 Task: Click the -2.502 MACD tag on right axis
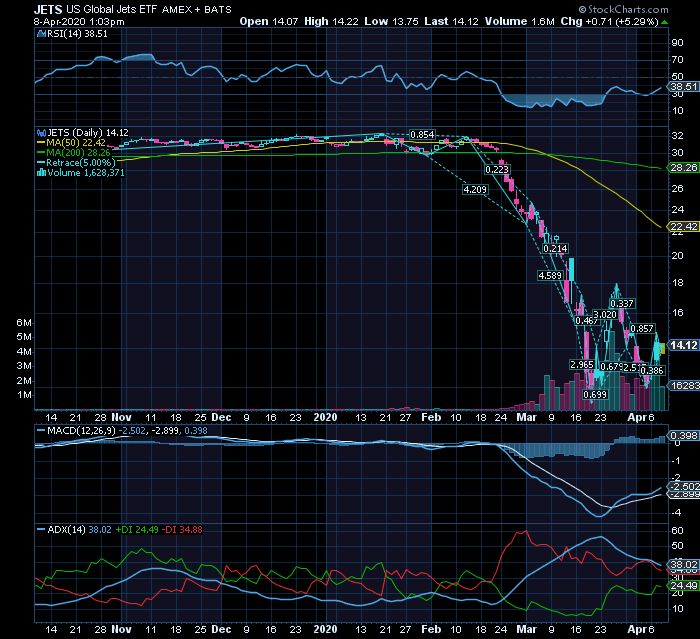[x=683, y=486]
